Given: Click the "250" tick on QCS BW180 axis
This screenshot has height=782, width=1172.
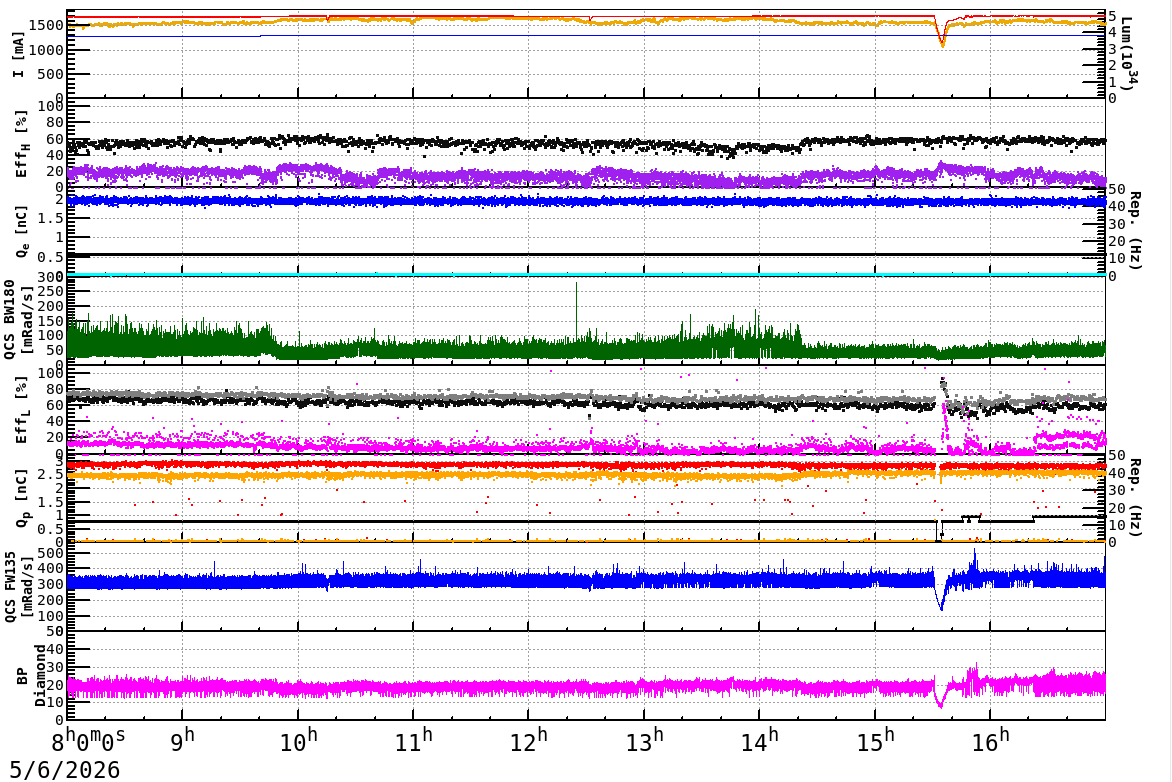Looking at the screenshot, I should click(51, 292).
